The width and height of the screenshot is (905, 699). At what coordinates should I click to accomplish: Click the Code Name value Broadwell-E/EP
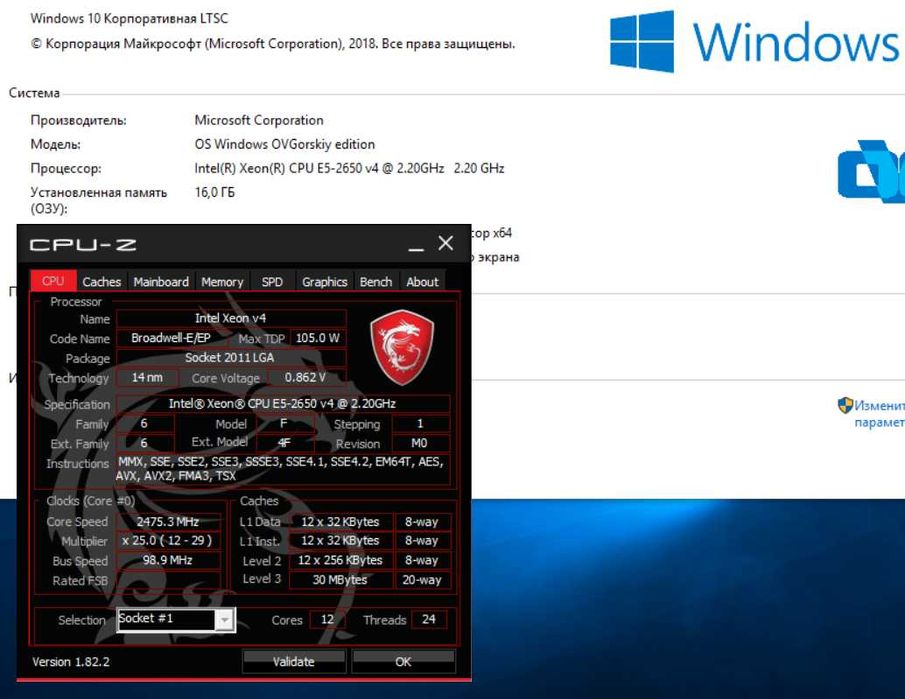171,338
